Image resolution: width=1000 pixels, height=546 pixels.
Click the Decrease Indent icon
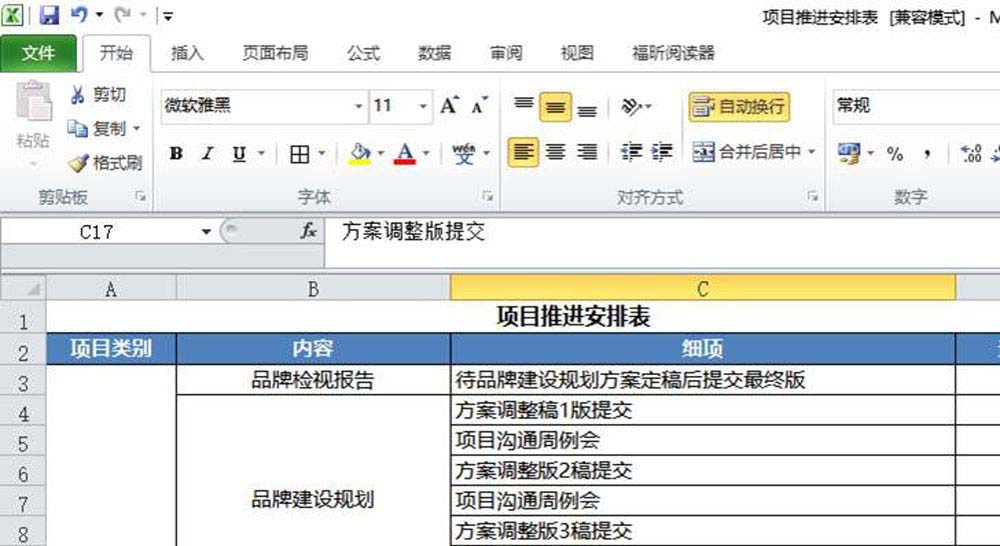point(630,153)
